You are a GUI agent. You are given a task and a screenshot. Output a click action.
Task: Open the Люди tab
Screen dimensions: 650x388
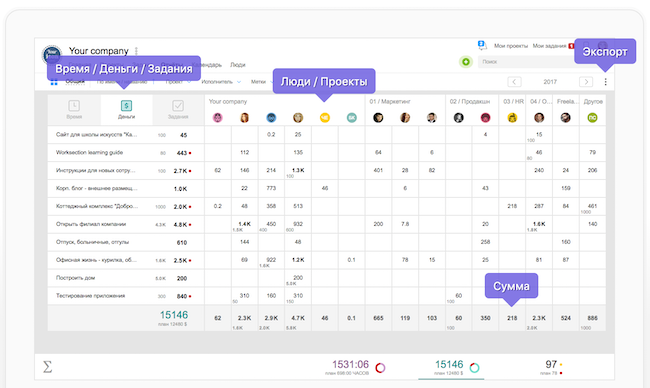click(x=238, y=65)
